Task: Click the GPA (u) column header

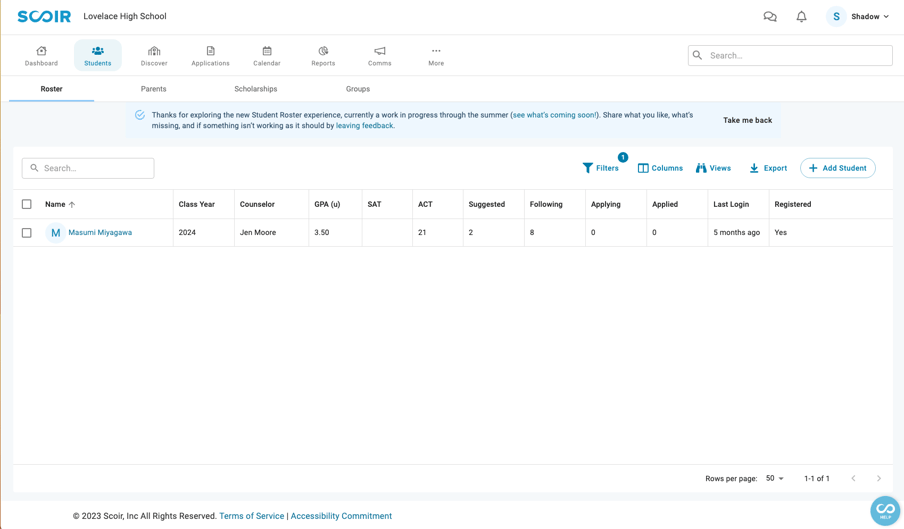Action: click(x=327, y=205)
